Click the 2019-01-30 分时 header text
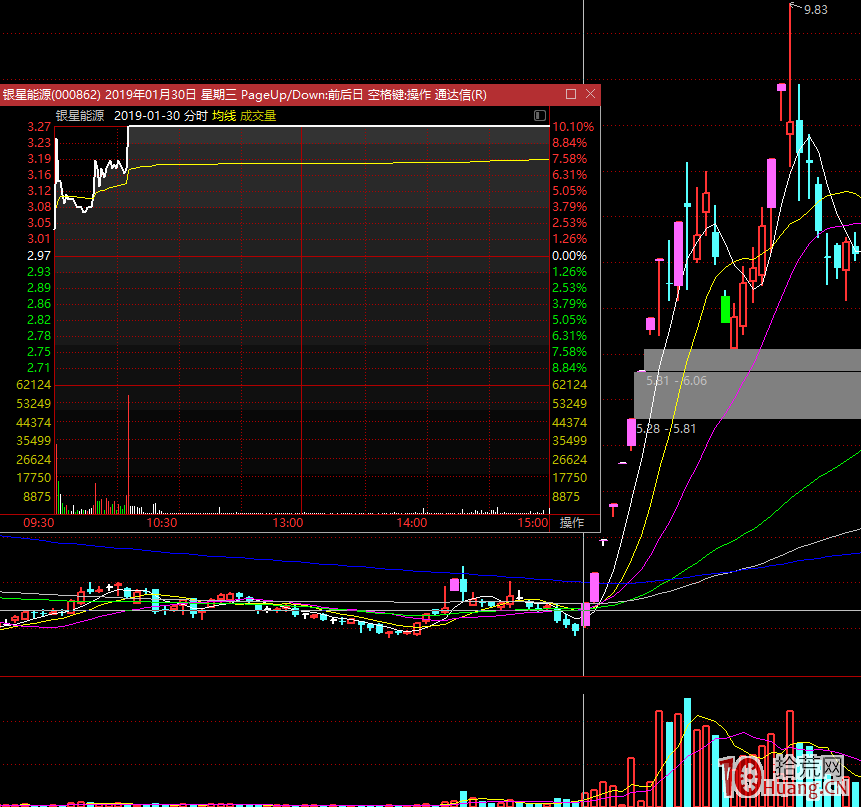Screen dimensions: 861x807 pos(160,116)
